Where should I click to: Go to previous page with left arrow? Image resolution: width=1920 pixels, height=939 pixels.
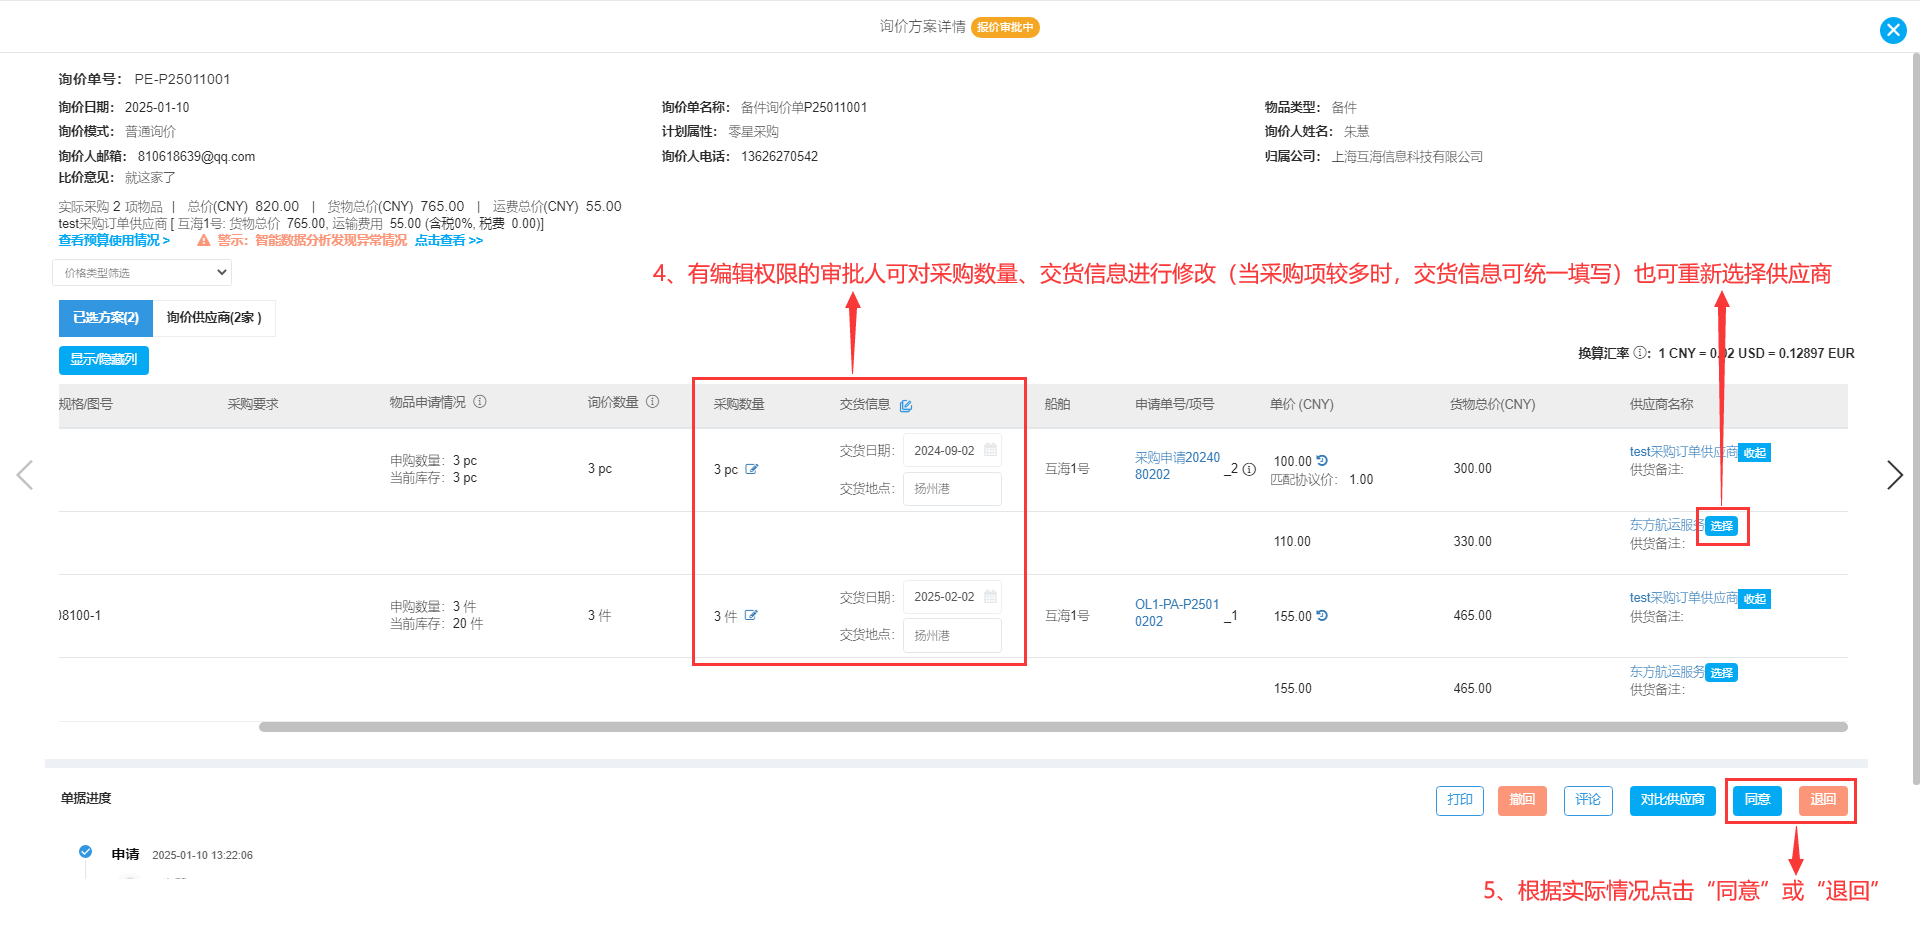(25, 475)
